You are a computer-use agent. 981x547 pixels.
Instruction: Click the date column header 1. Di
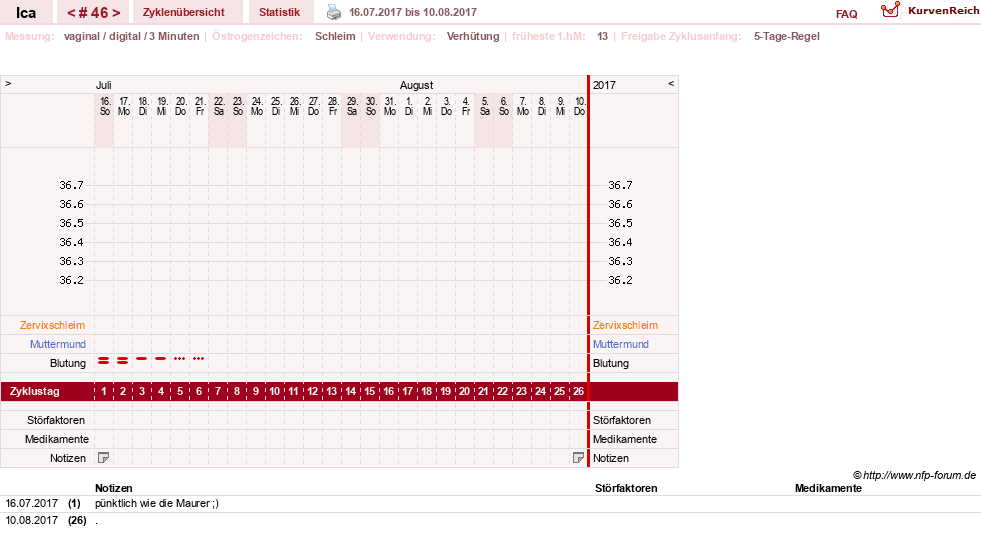coord(409,106)
